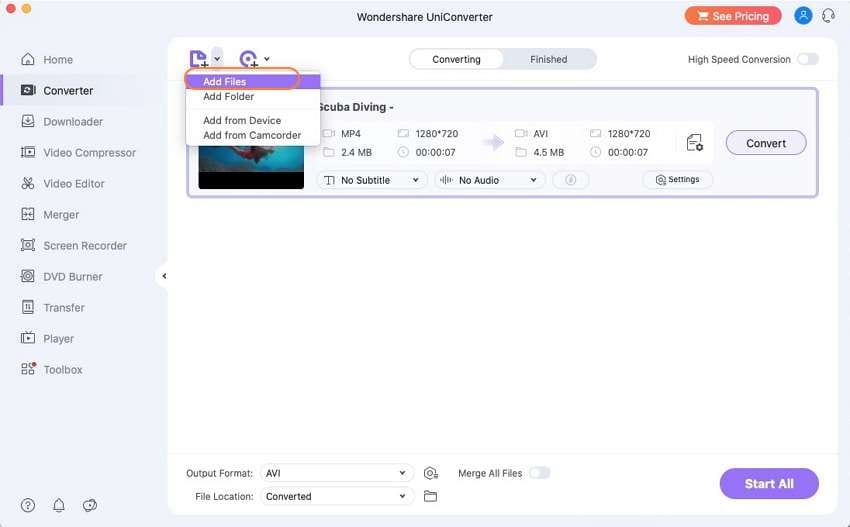Click the Scuba Diving file title

356,107
